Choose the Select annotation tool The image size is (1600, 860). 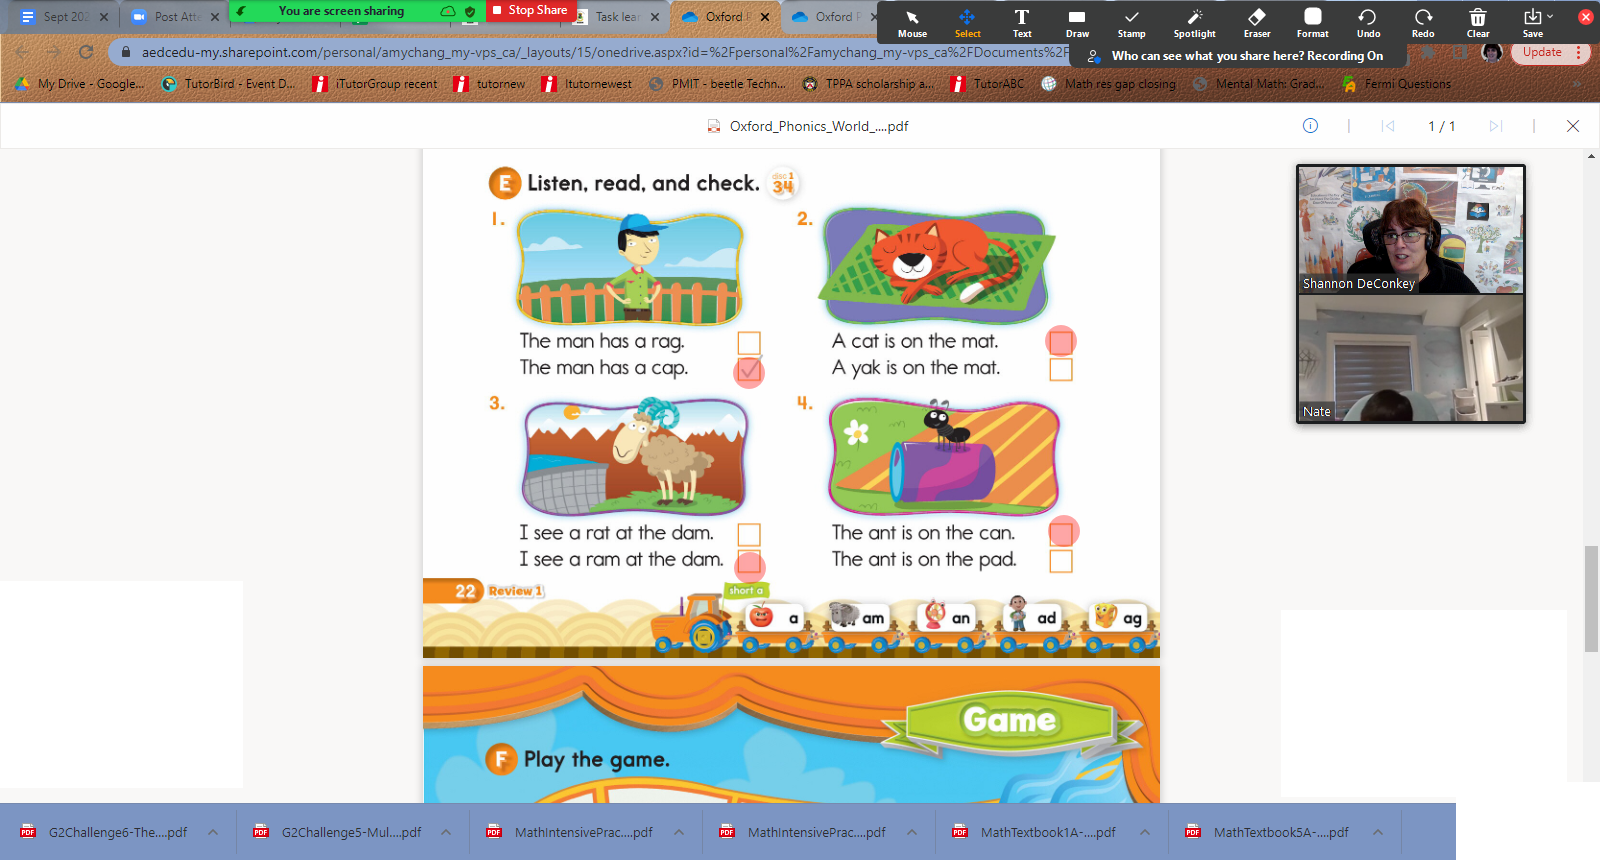(x=967, y=22)
